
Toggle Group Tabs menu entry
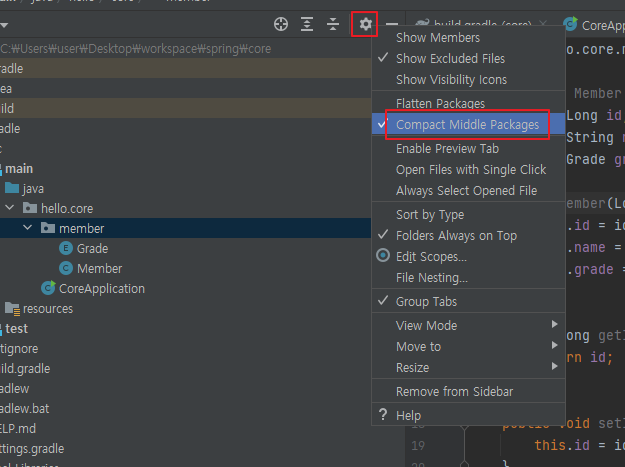[x=468, y=302]
